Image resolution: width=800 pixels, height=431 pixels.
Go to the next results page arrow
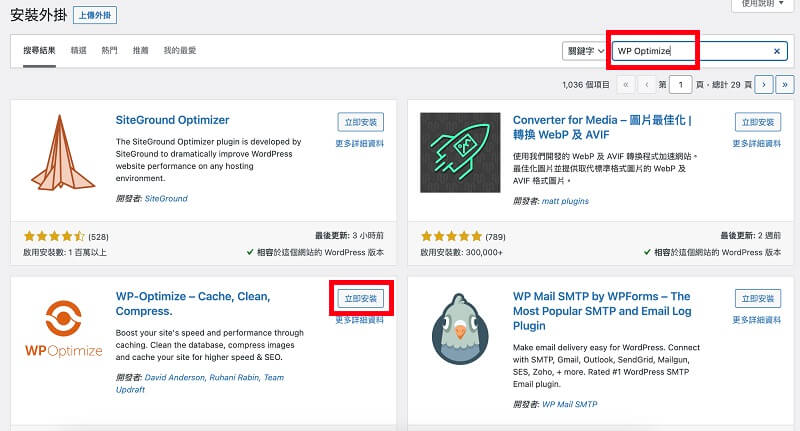pyautogui.click(x=764, y=85)
